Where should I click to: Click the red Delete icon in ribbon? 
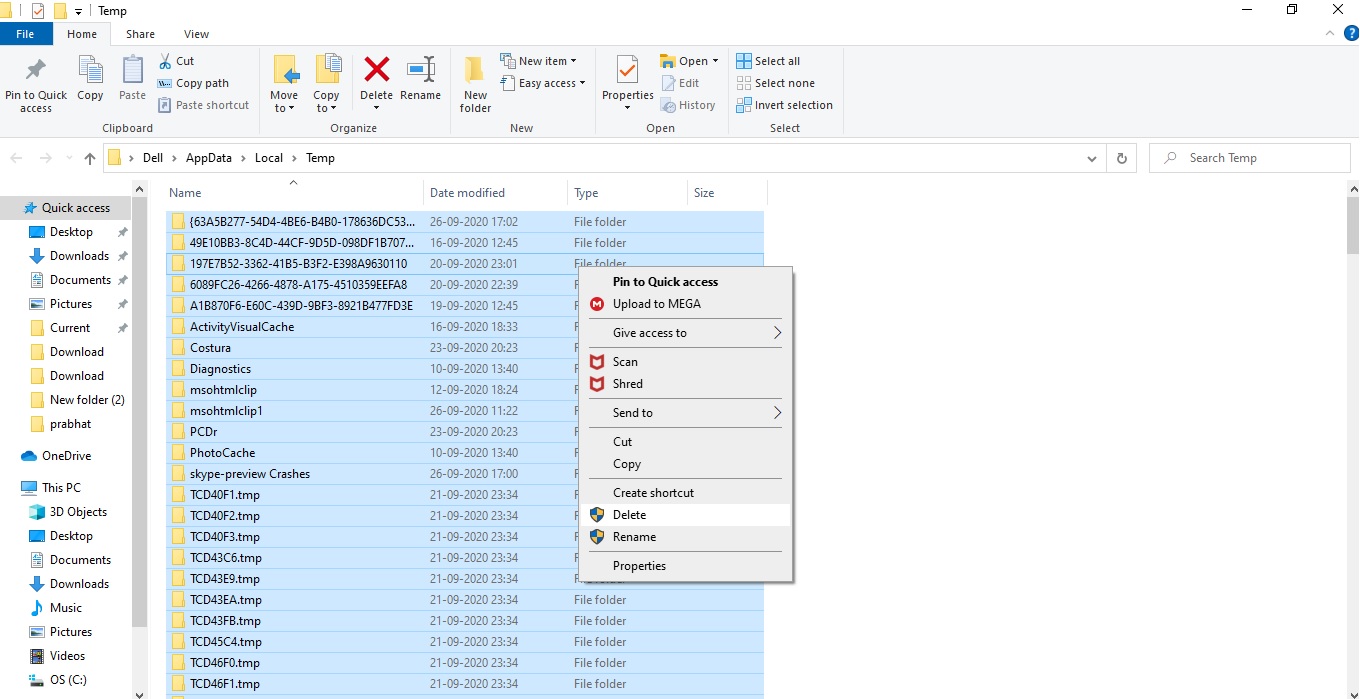click(376, 71)
